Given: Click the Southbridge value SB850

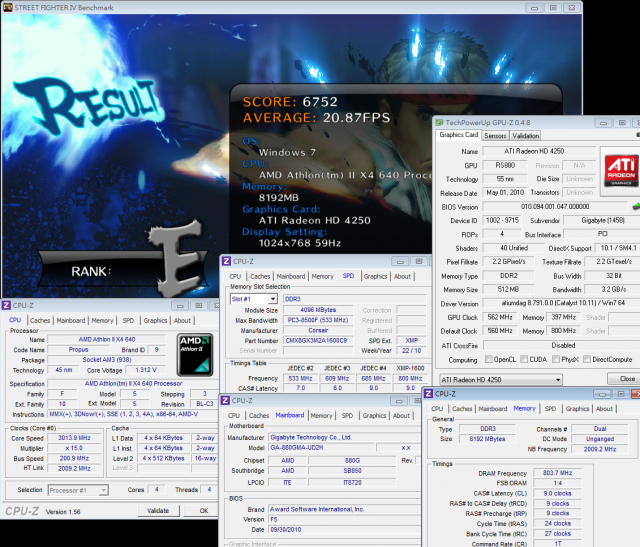Looking at the screenshot, I should (352, 471).
